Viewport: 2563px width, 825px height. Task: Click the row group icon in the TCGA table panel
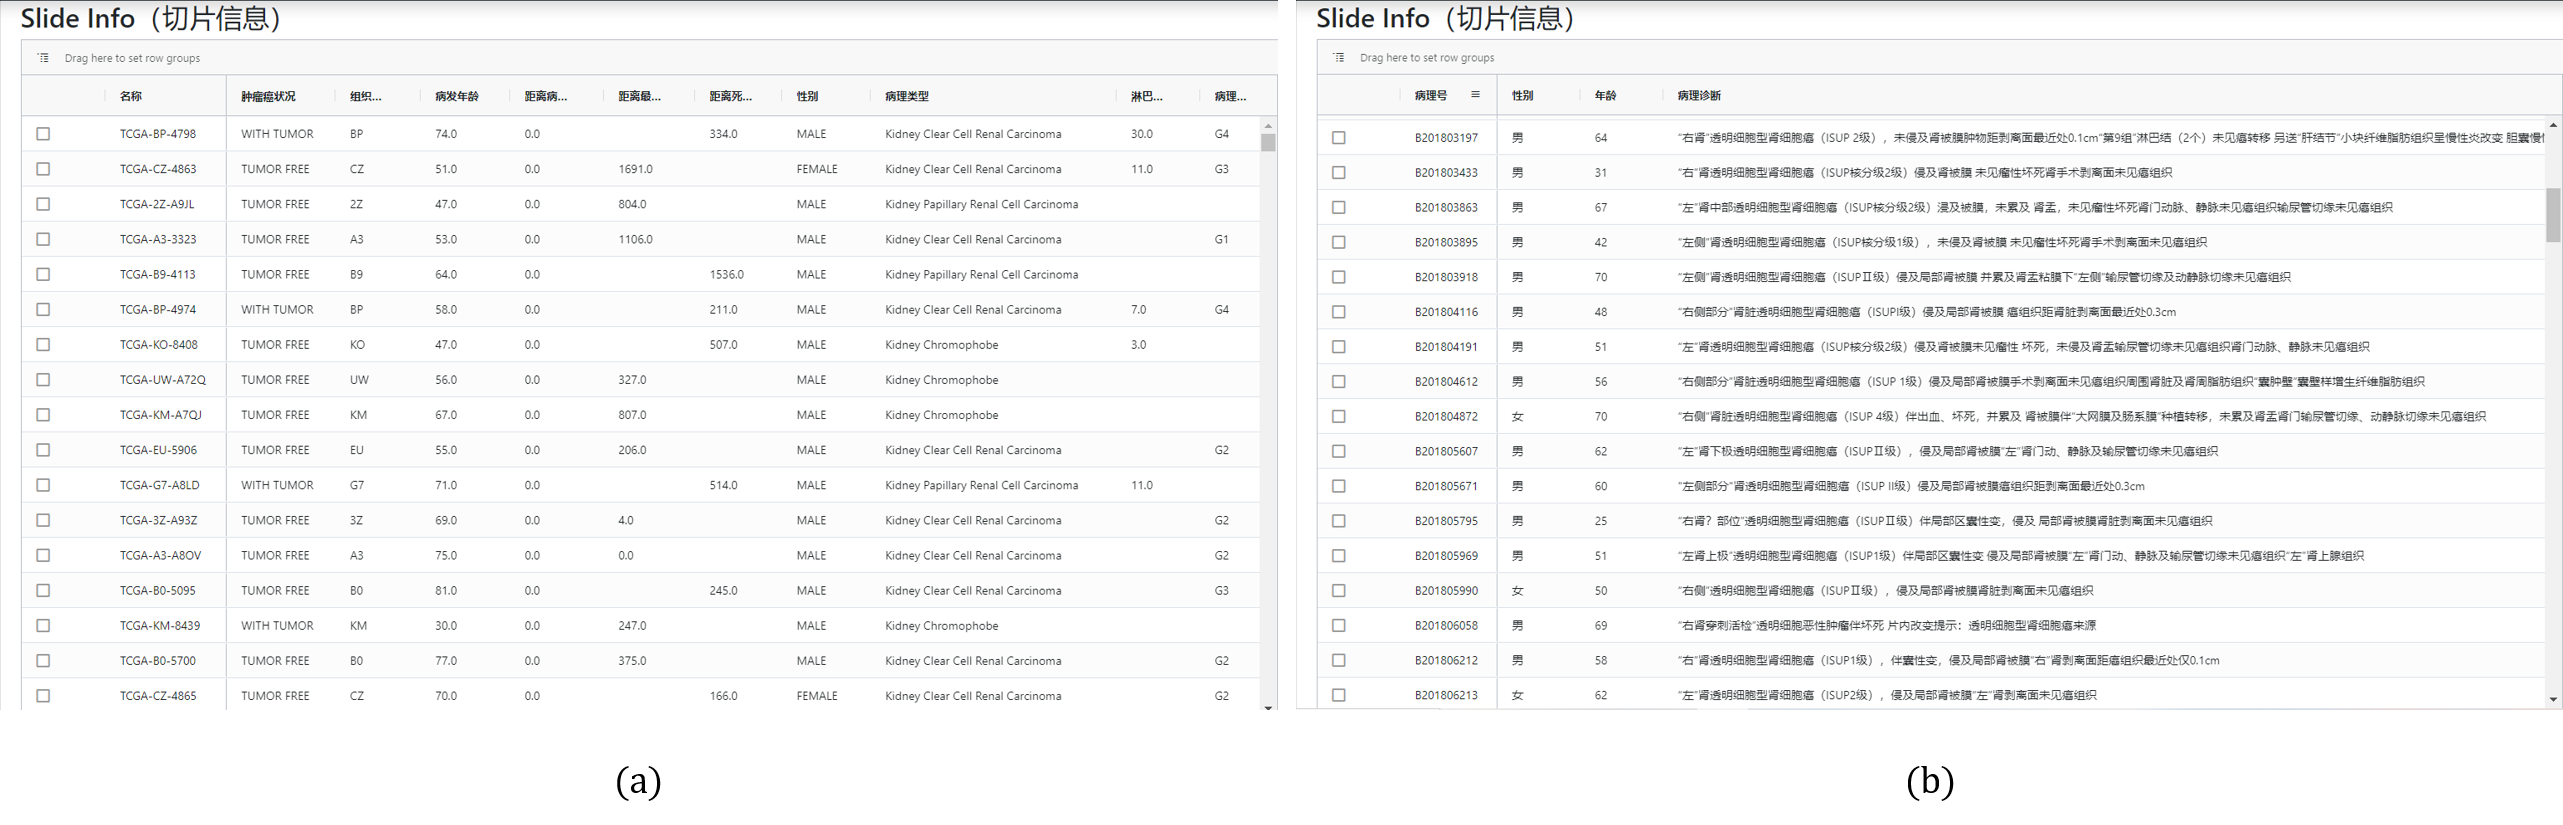coord(43,58)
